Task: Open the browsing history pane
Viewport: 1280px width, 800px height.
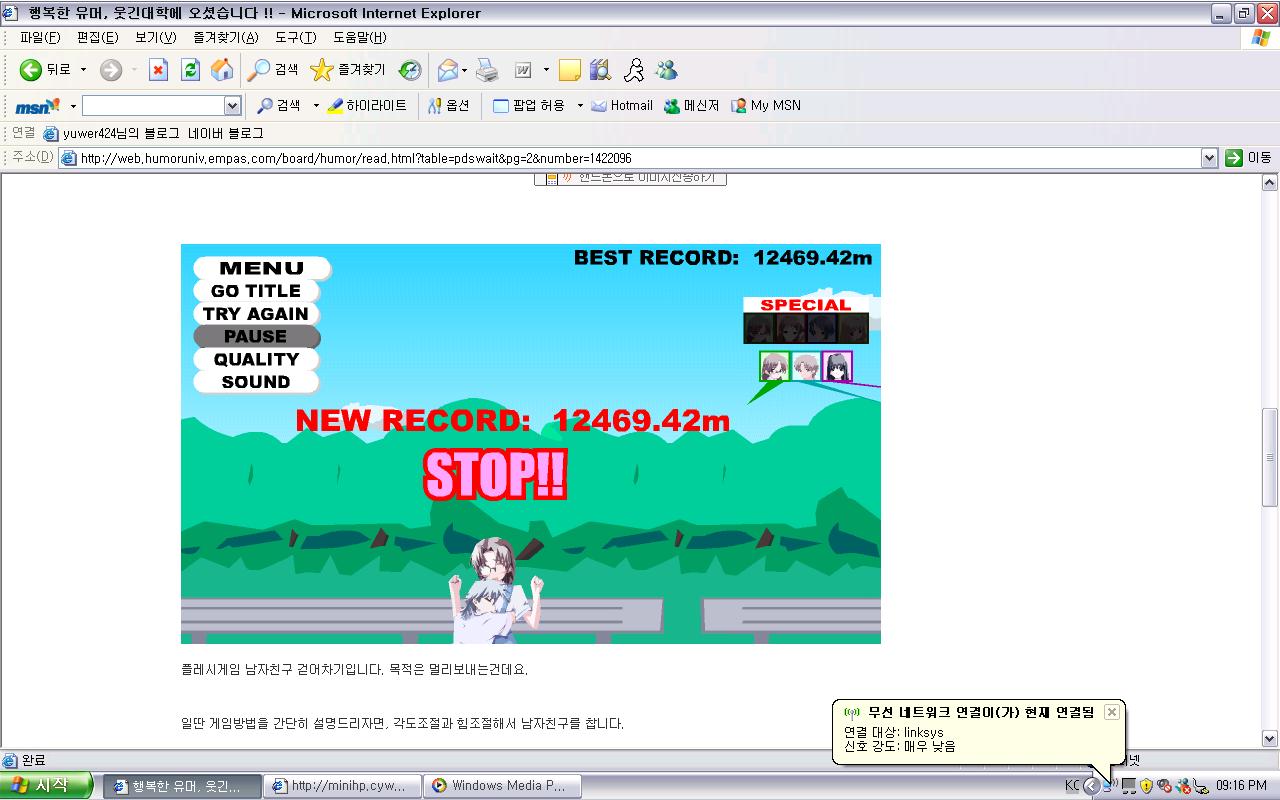Action: (410, 70)
